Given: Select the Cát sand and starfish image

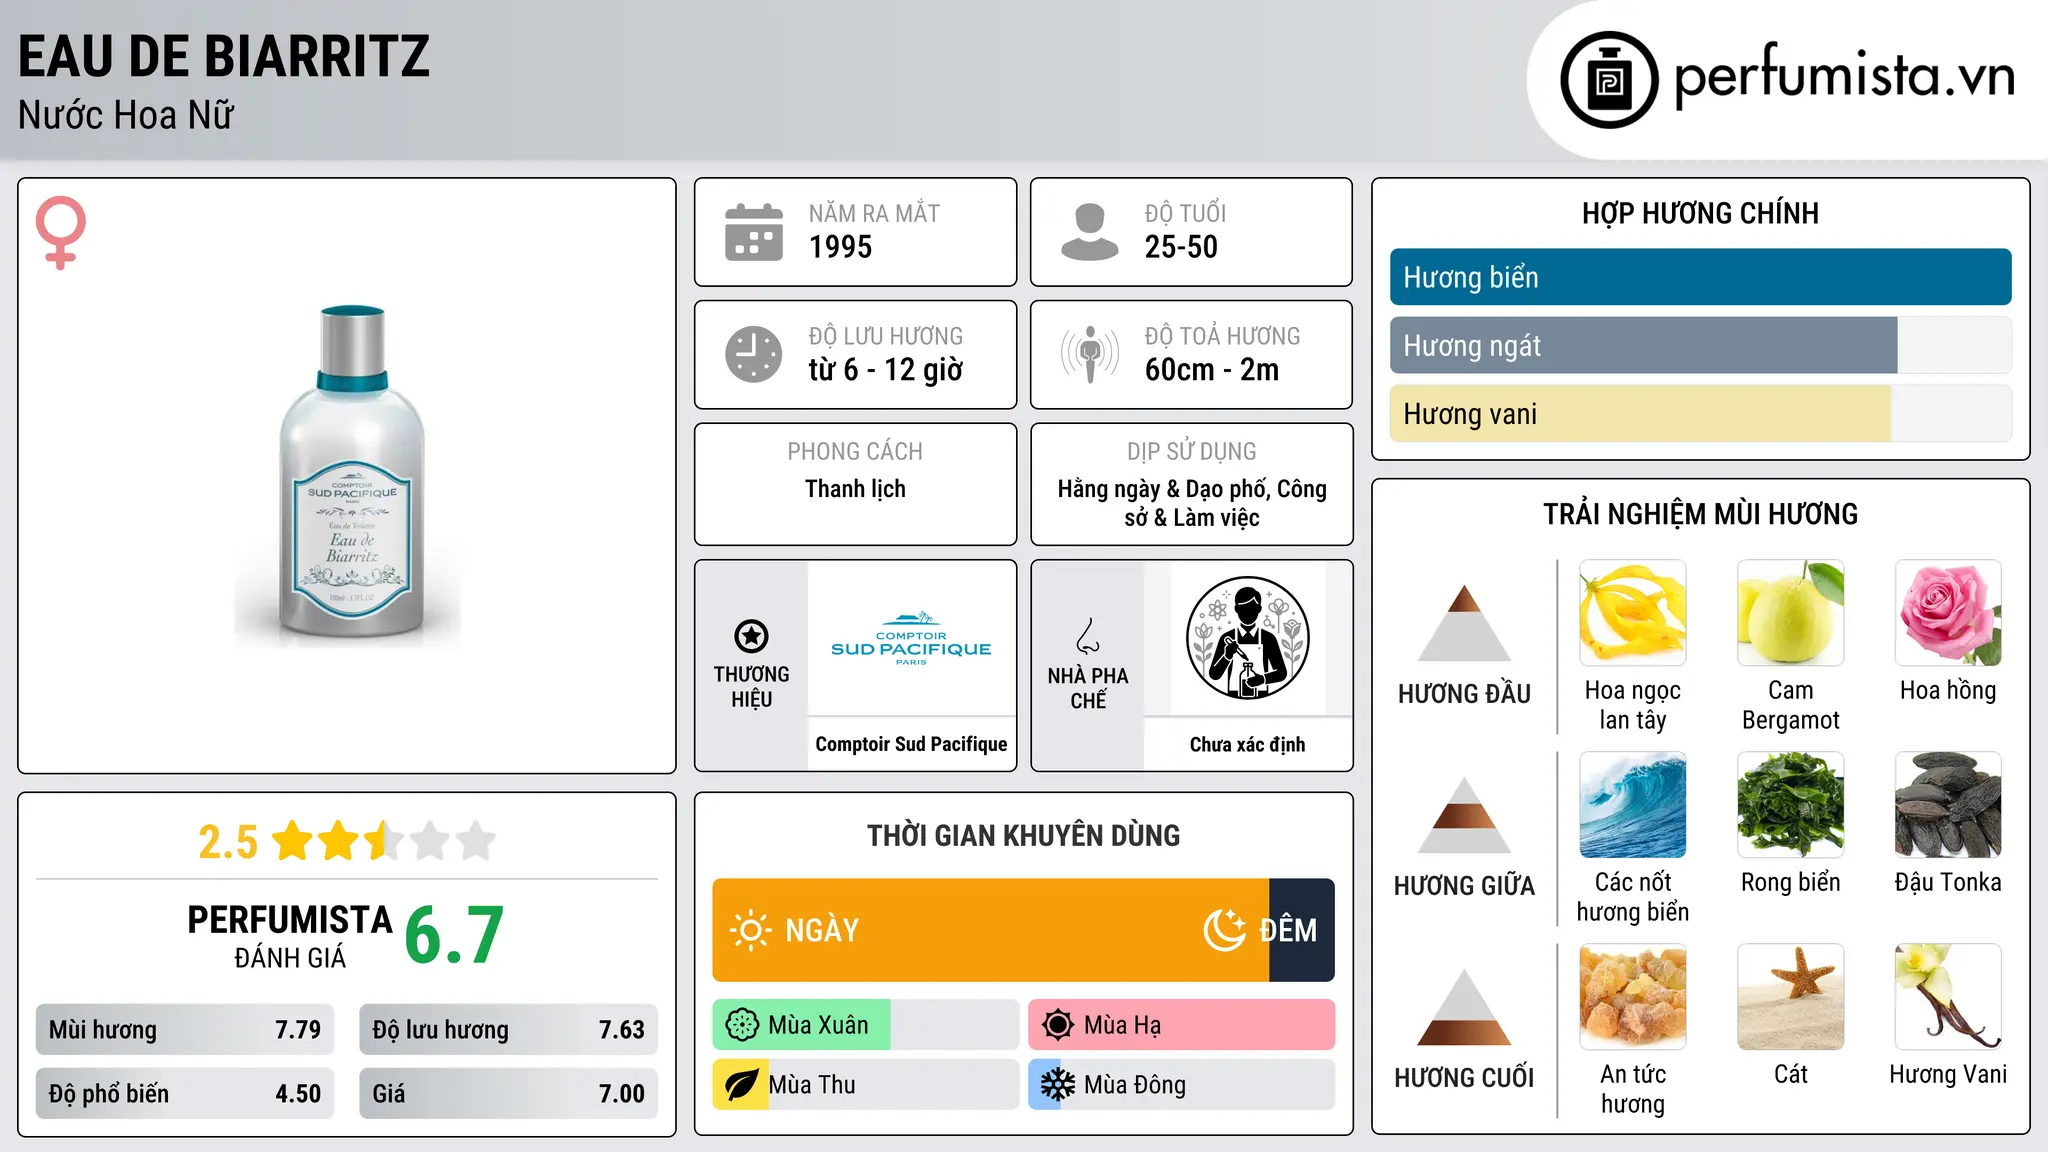Looking at the screenshot, I should [1791, 997].
